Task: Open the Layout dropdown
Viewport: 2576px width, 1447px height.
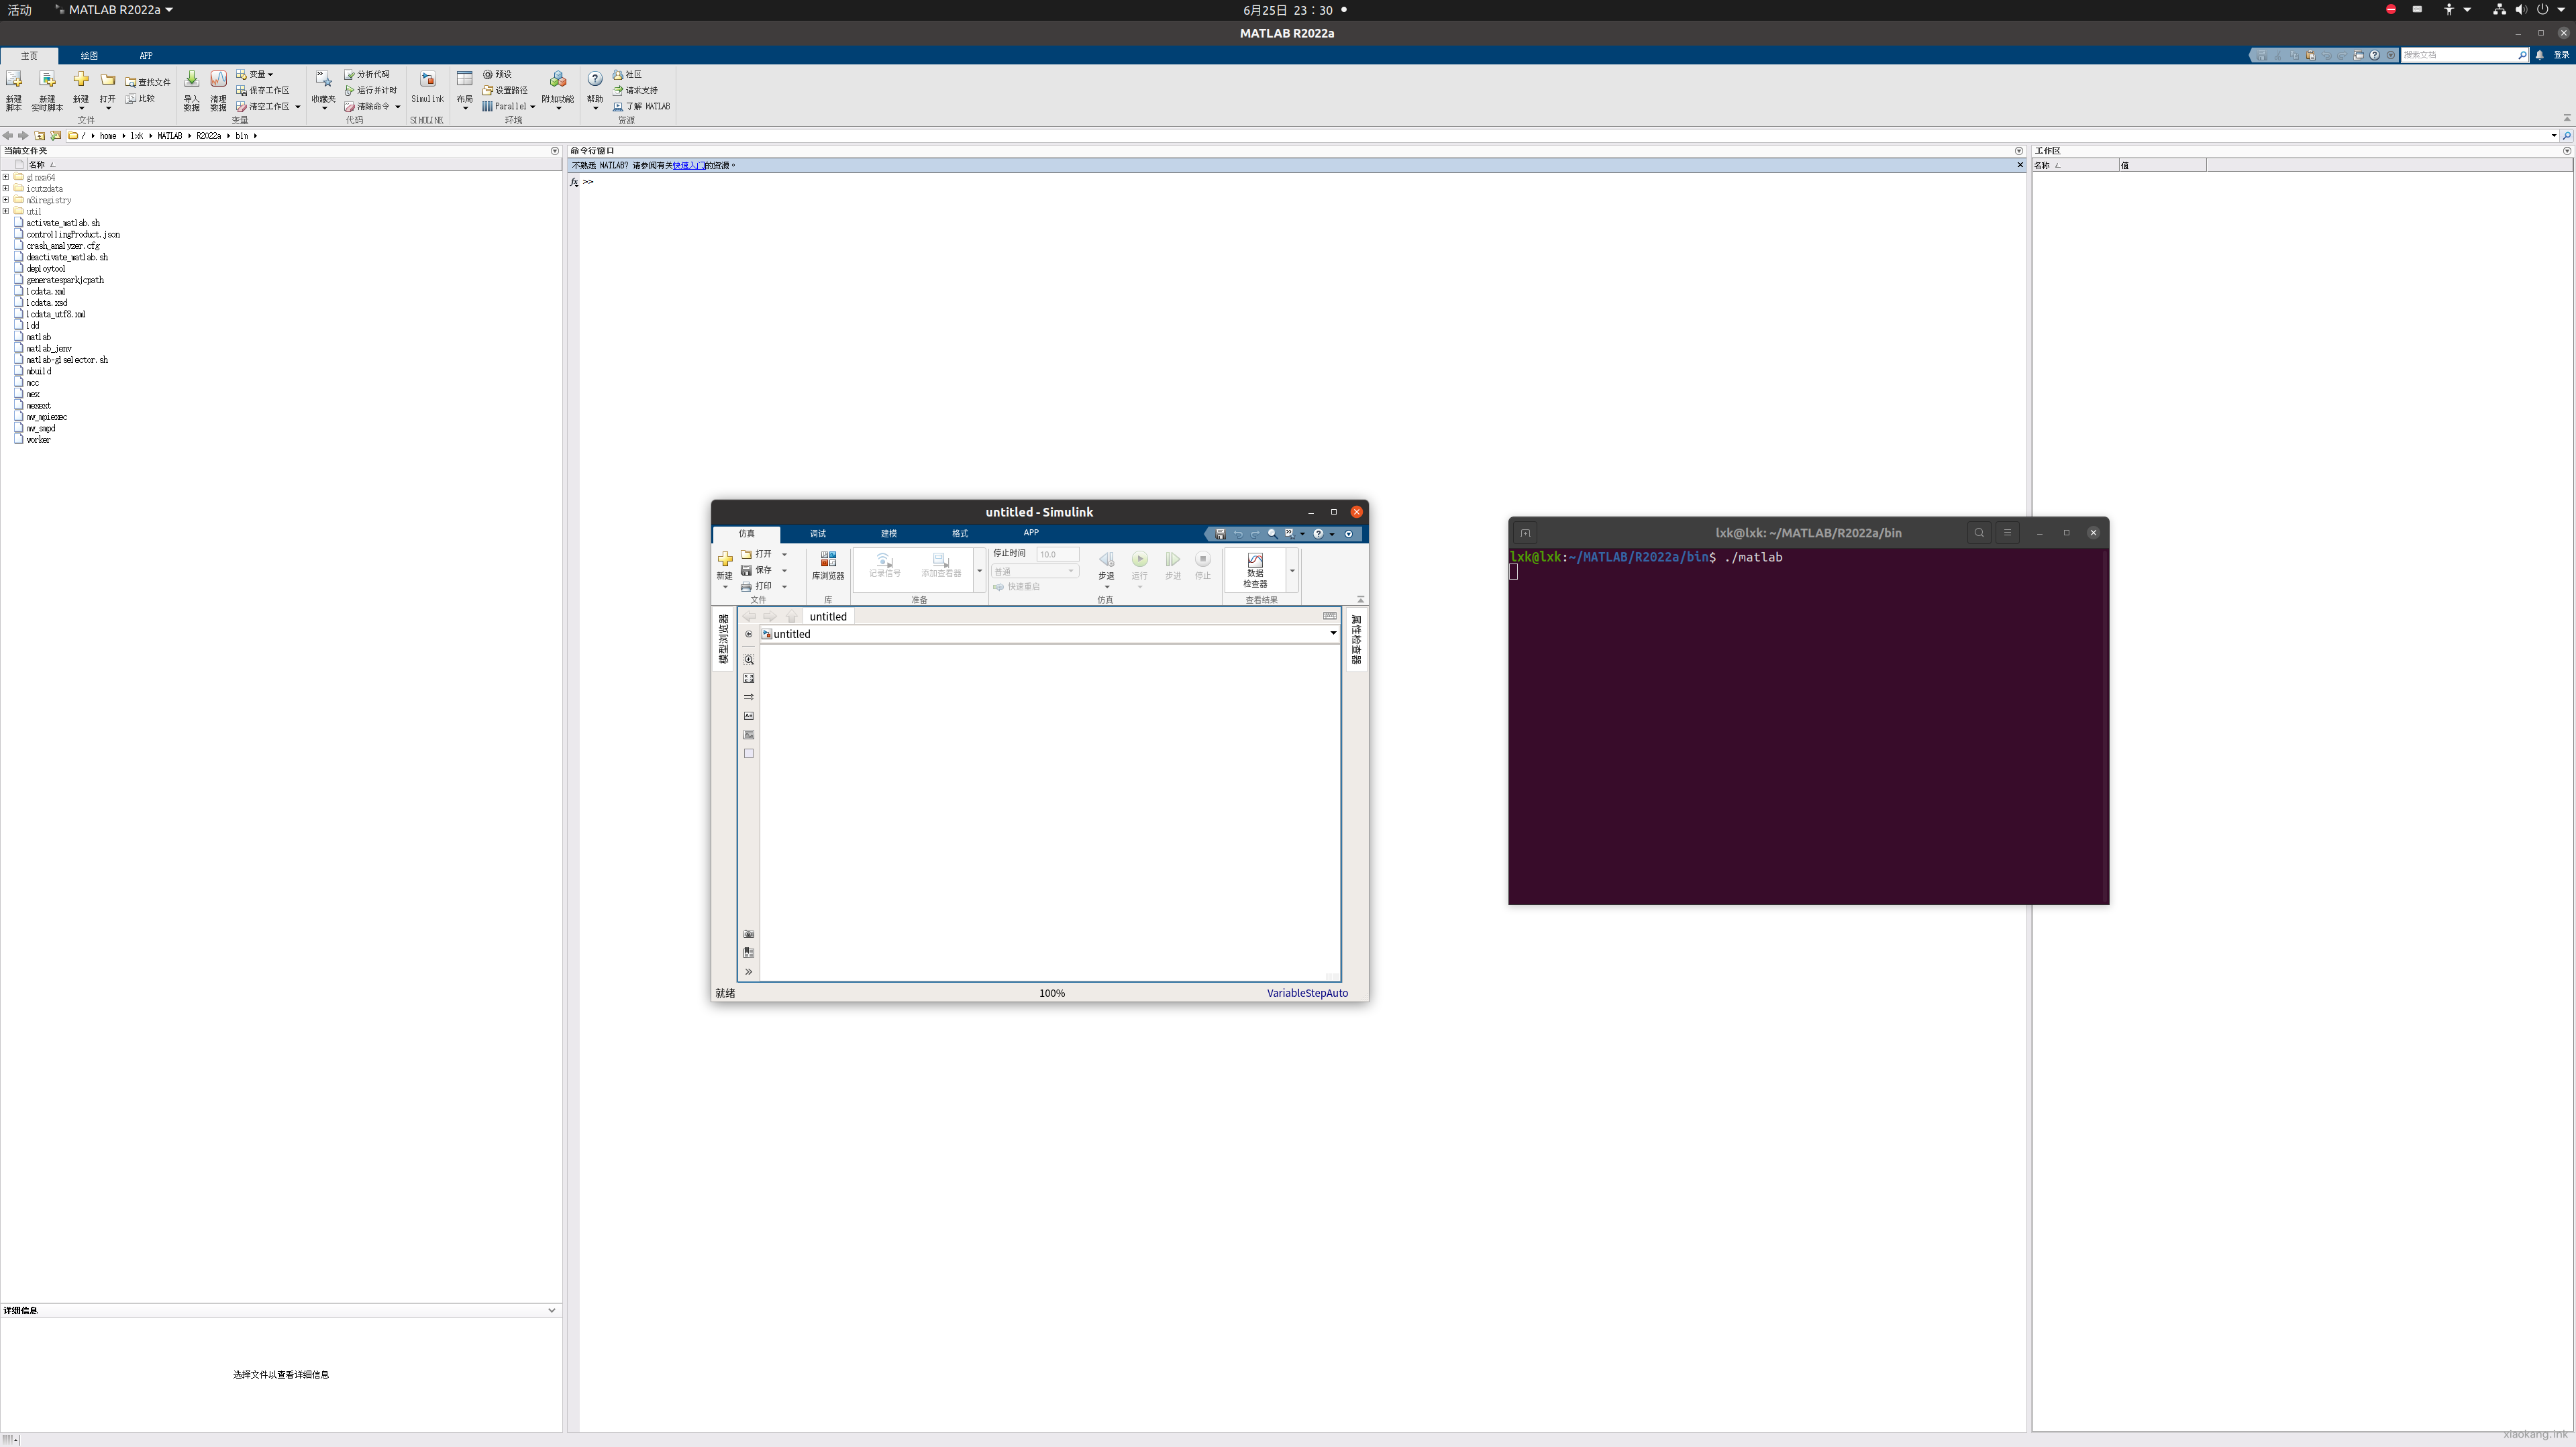Action: (x=464, y=90)
